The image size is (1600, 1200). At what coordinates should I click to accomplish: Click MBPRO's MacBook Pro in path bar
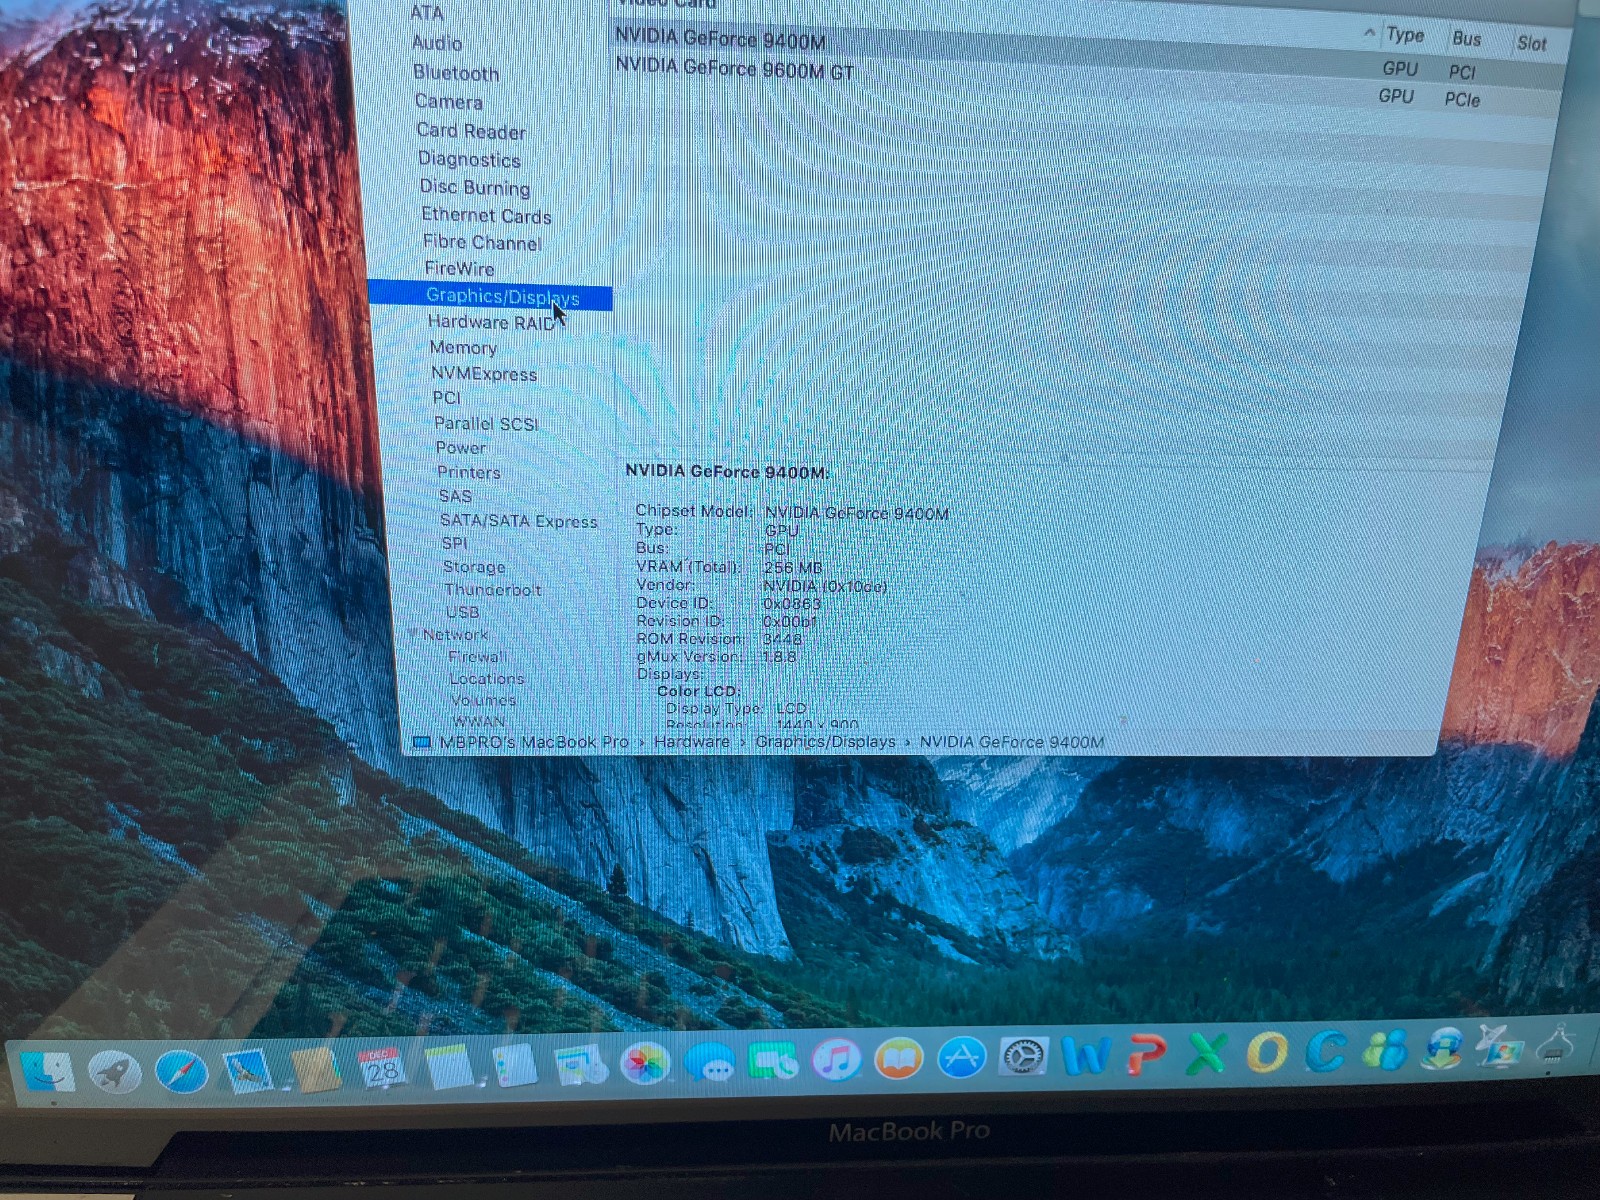coord(534,742)
